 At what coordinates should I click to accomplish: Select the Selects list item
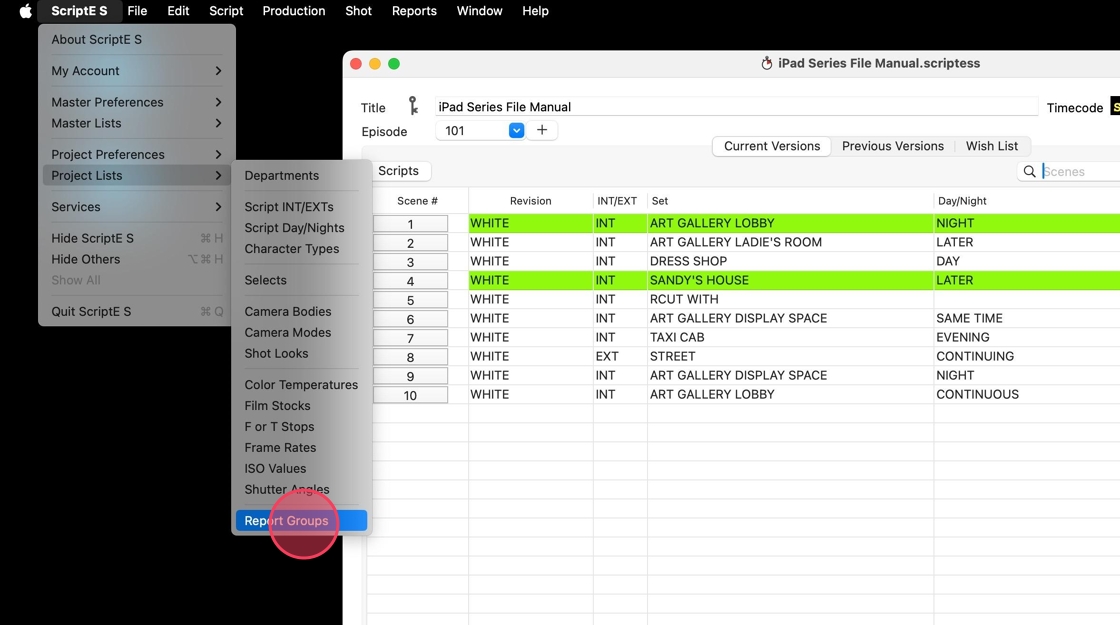tap(301, 280)
